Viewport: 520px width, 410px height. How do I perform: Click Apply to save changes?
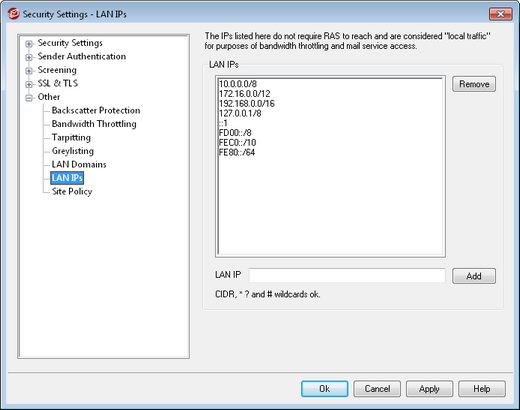[x=429, y=389]
